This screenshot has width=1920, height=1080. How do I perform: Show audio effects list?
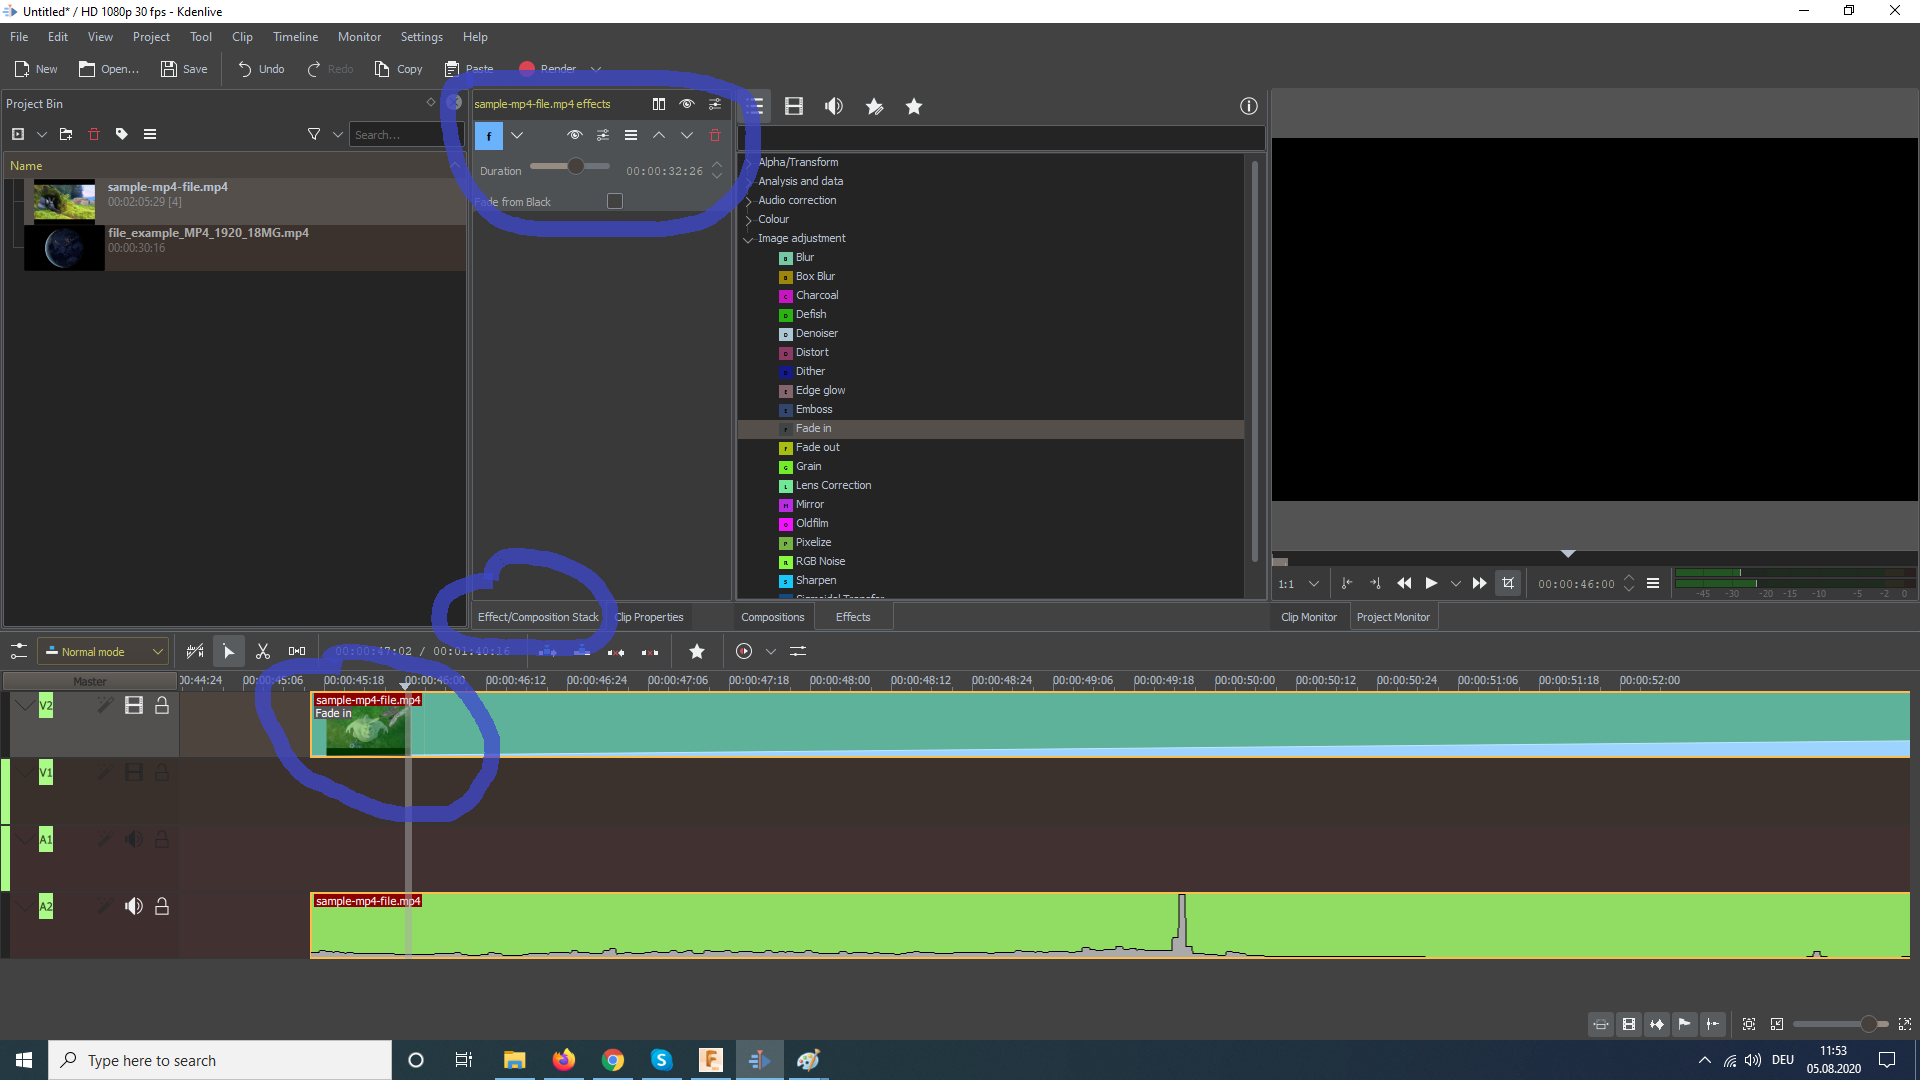point(833,106)
